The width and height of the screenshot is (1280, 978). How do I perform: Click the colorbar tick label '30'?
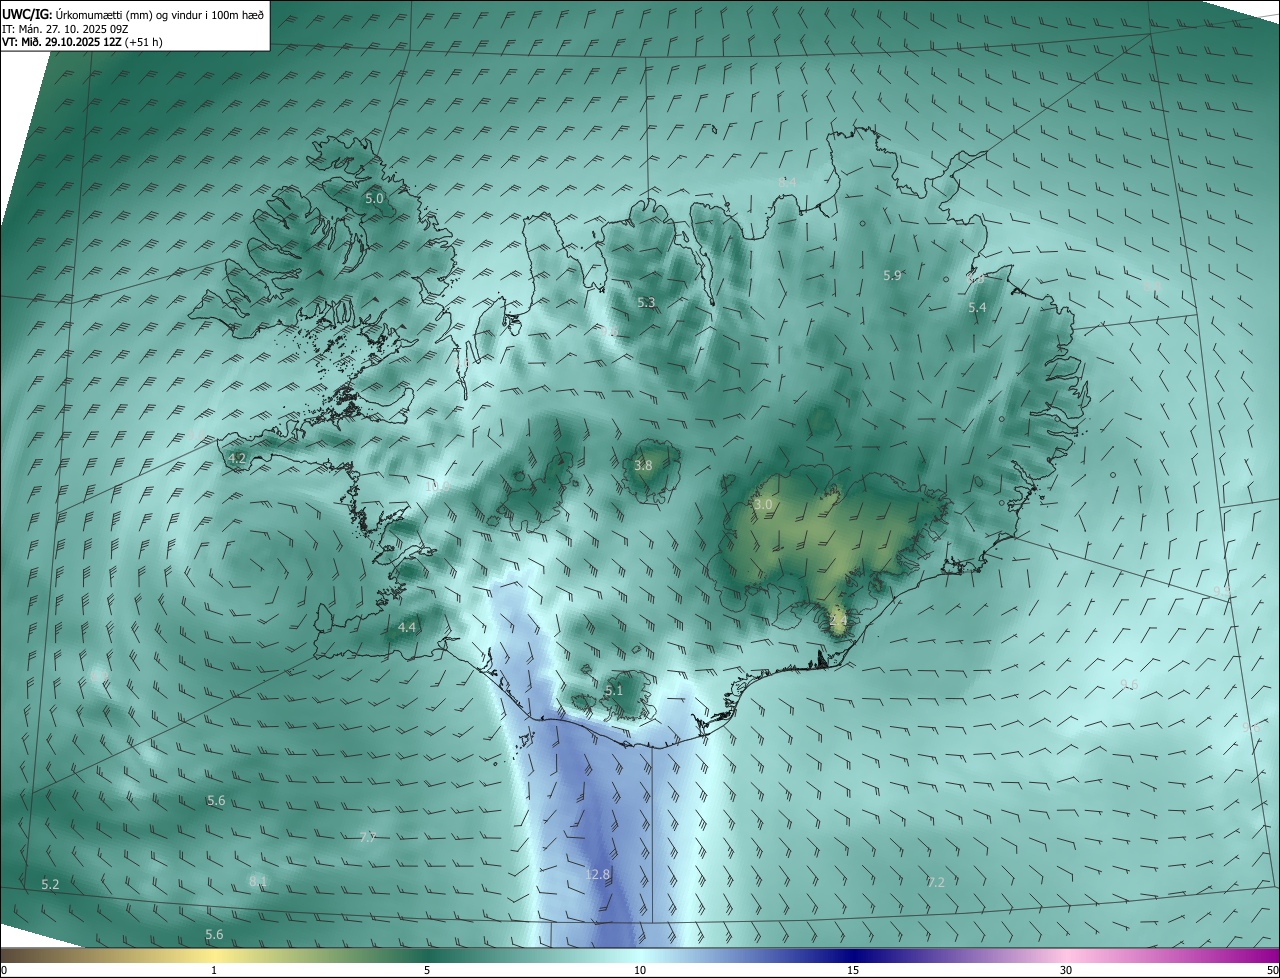tap(1066, 970)
